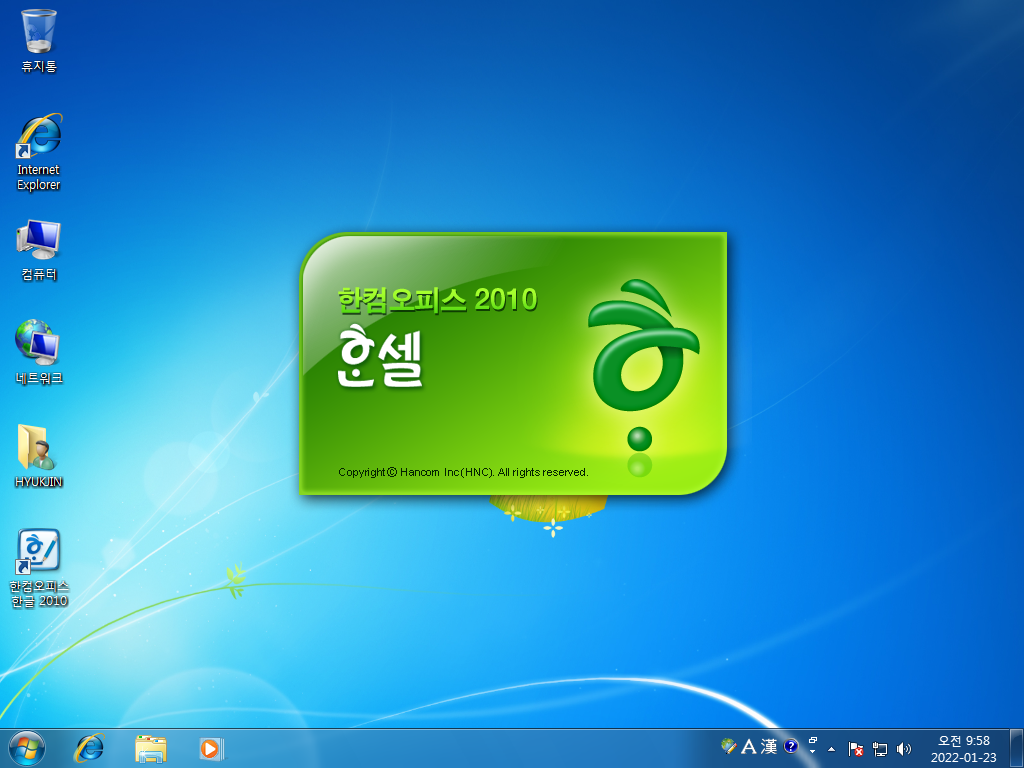Toggle the IME 'A' Korean/English mode
1024x768 pixels.
(x=748, y=746)
